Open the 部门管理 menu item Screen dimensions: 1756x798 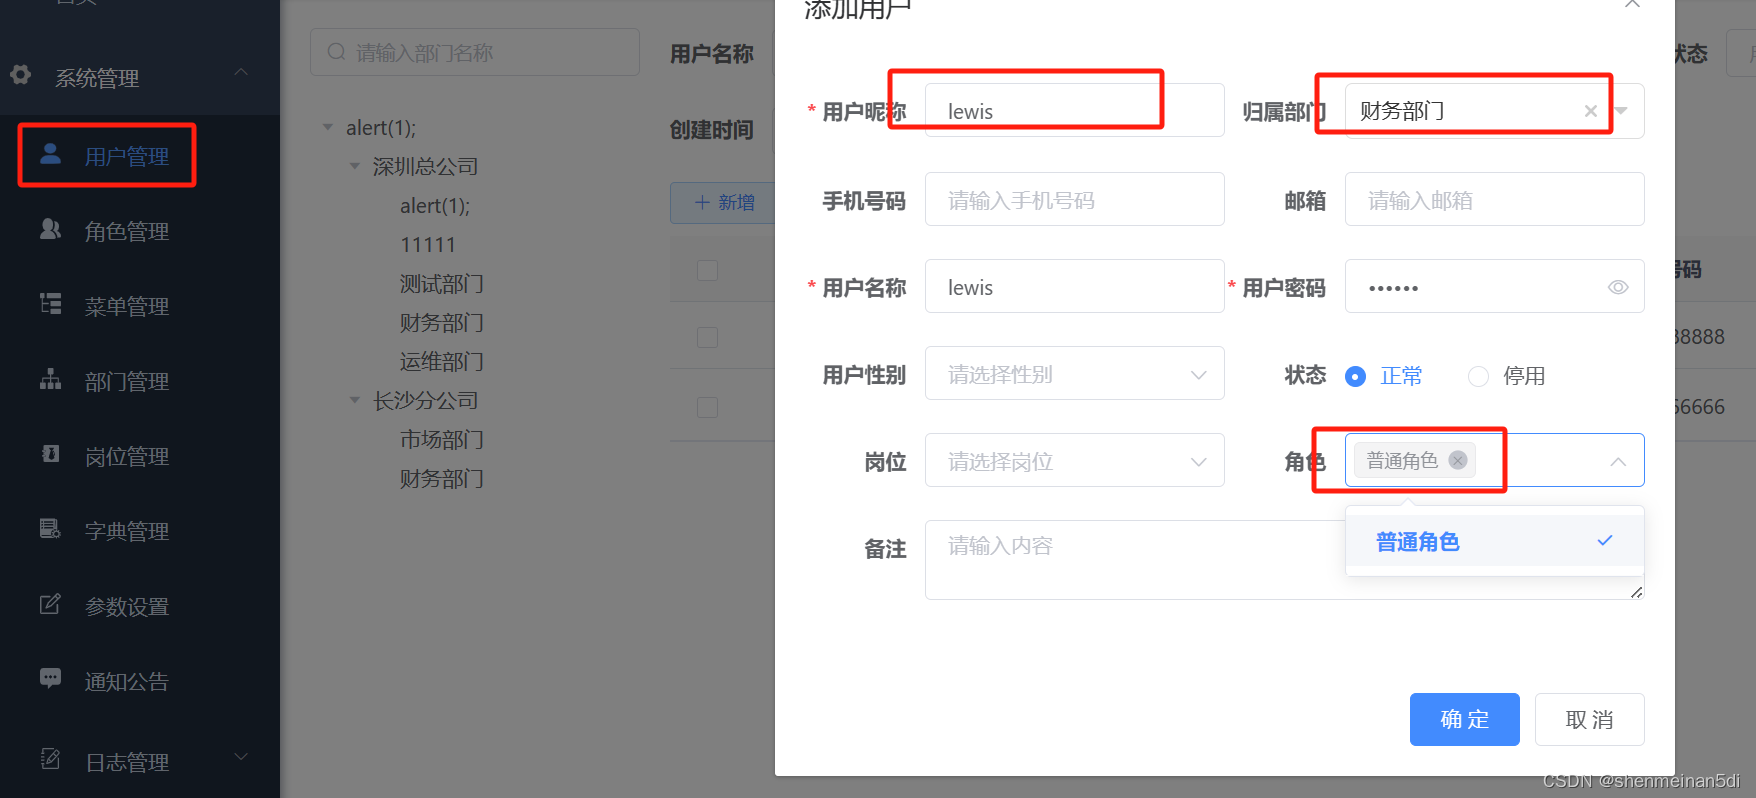140,381
